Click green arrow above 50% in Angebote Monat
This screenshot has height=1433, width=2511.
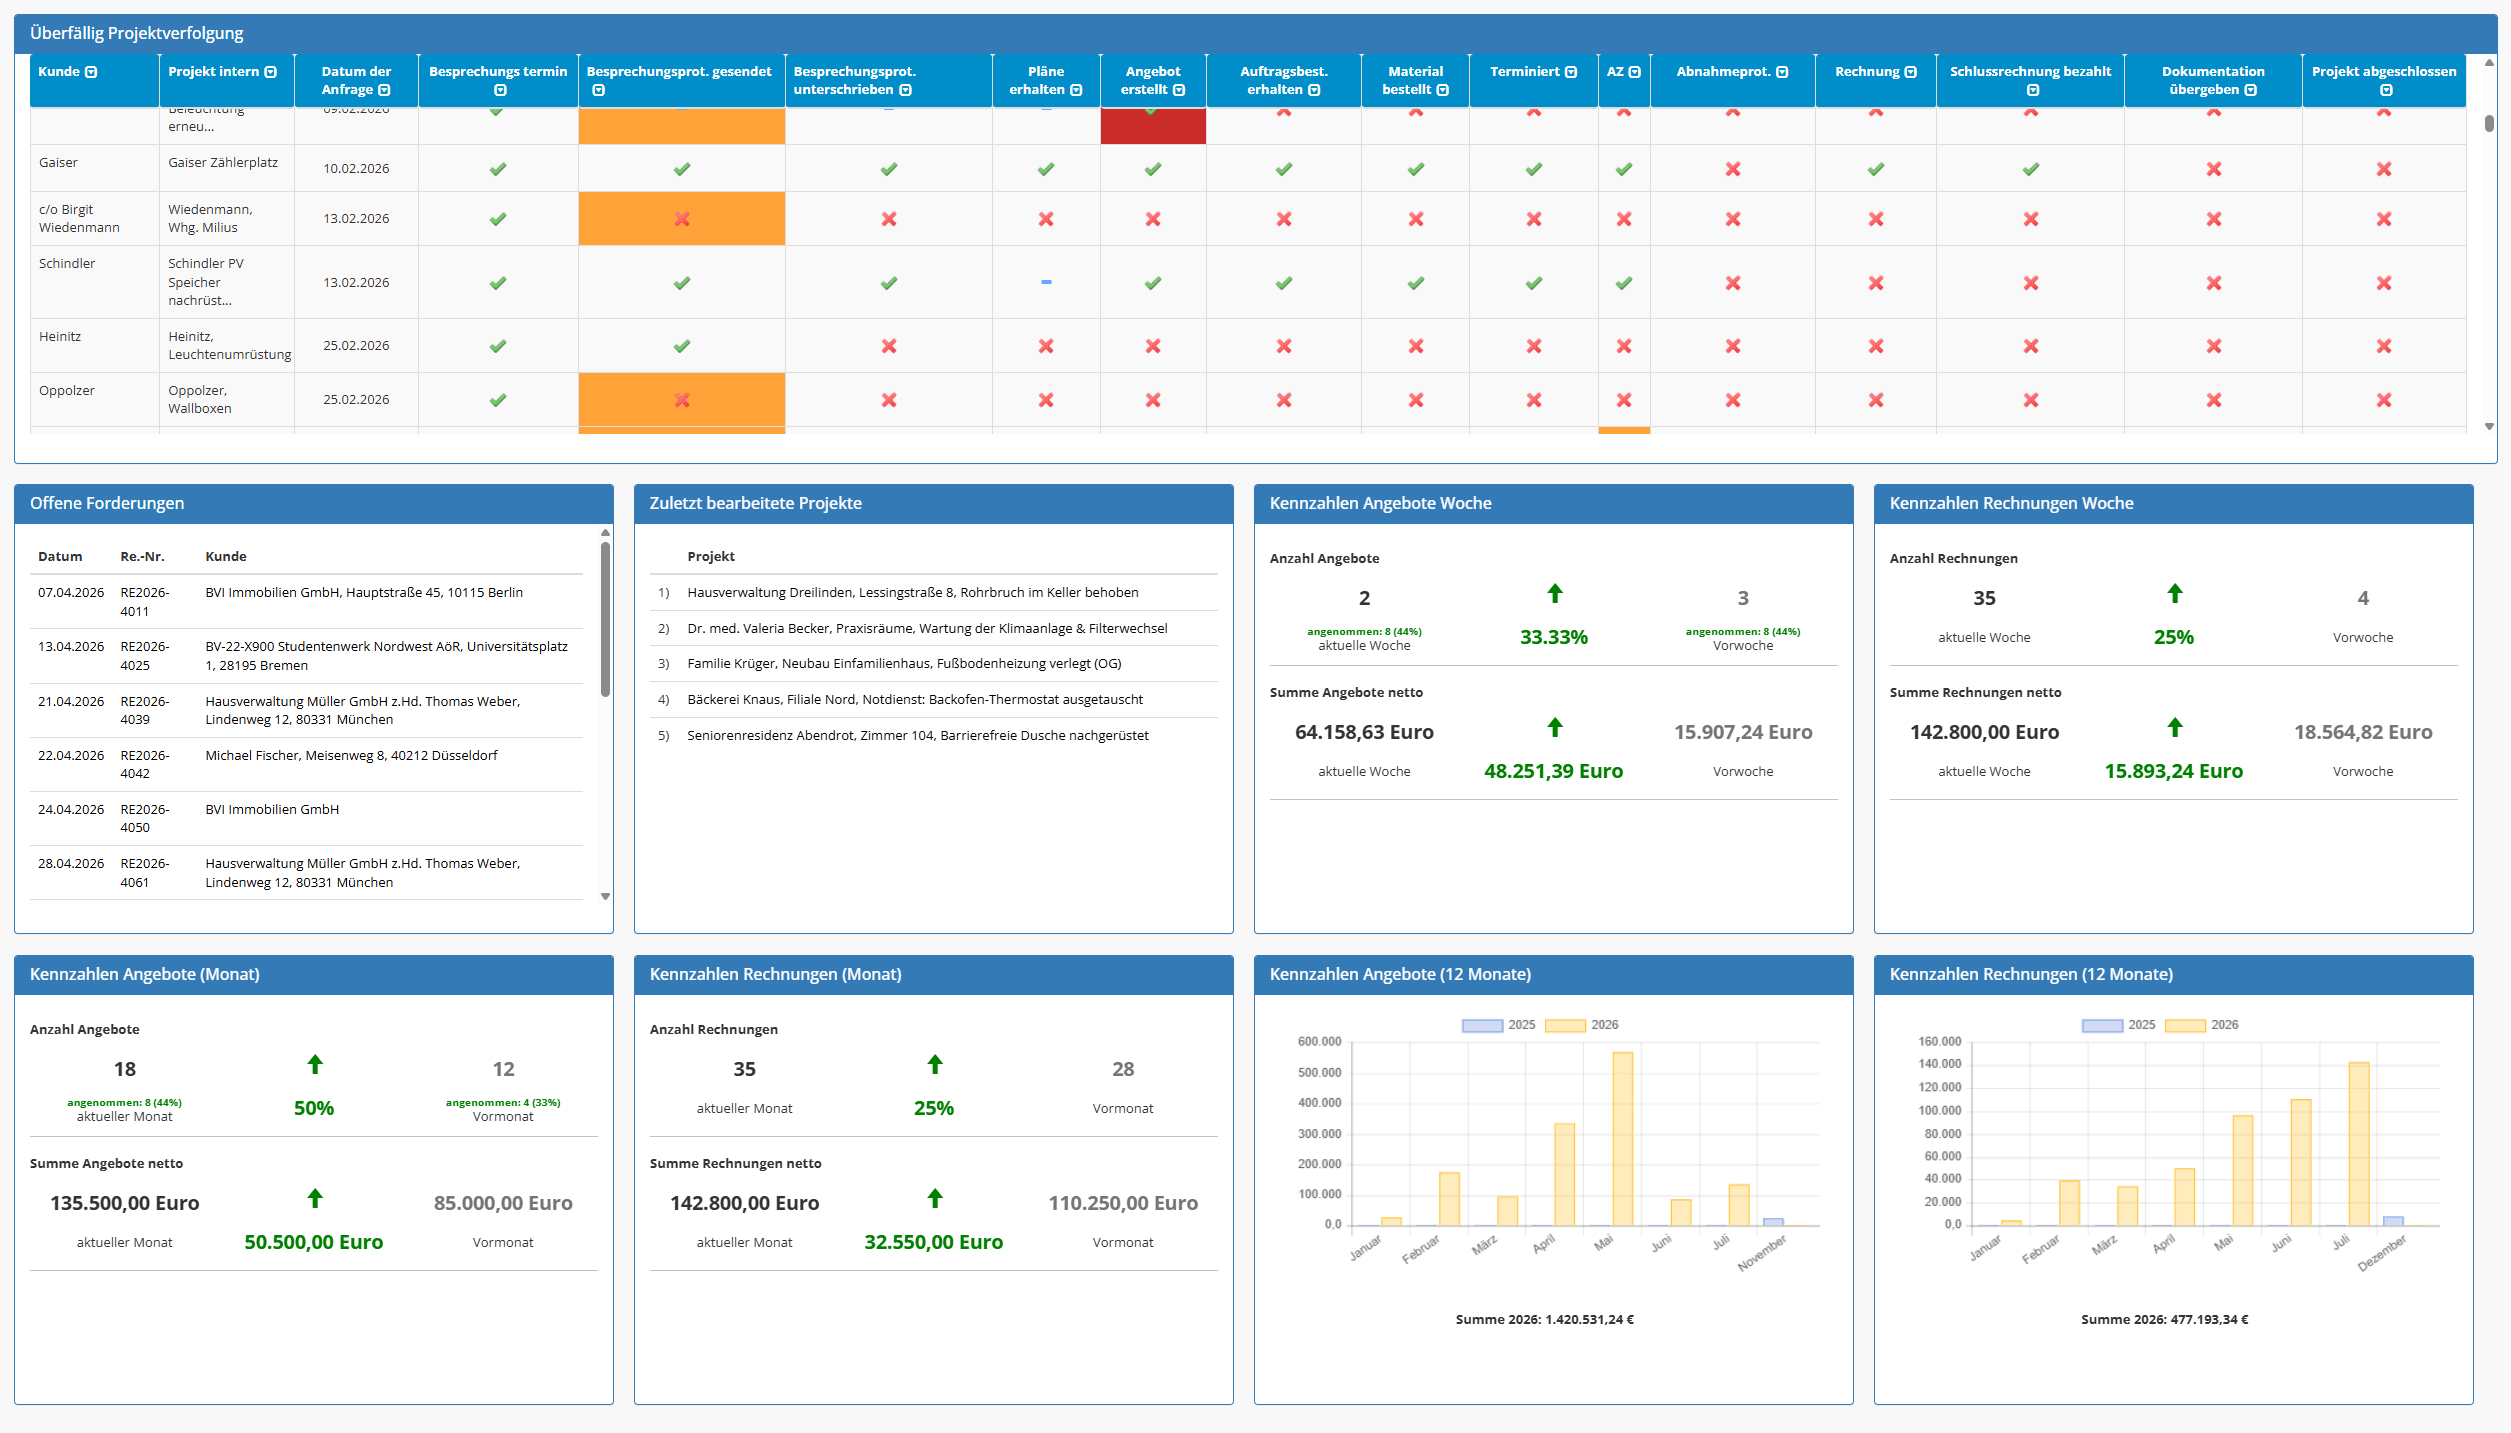pos(314,1065)
